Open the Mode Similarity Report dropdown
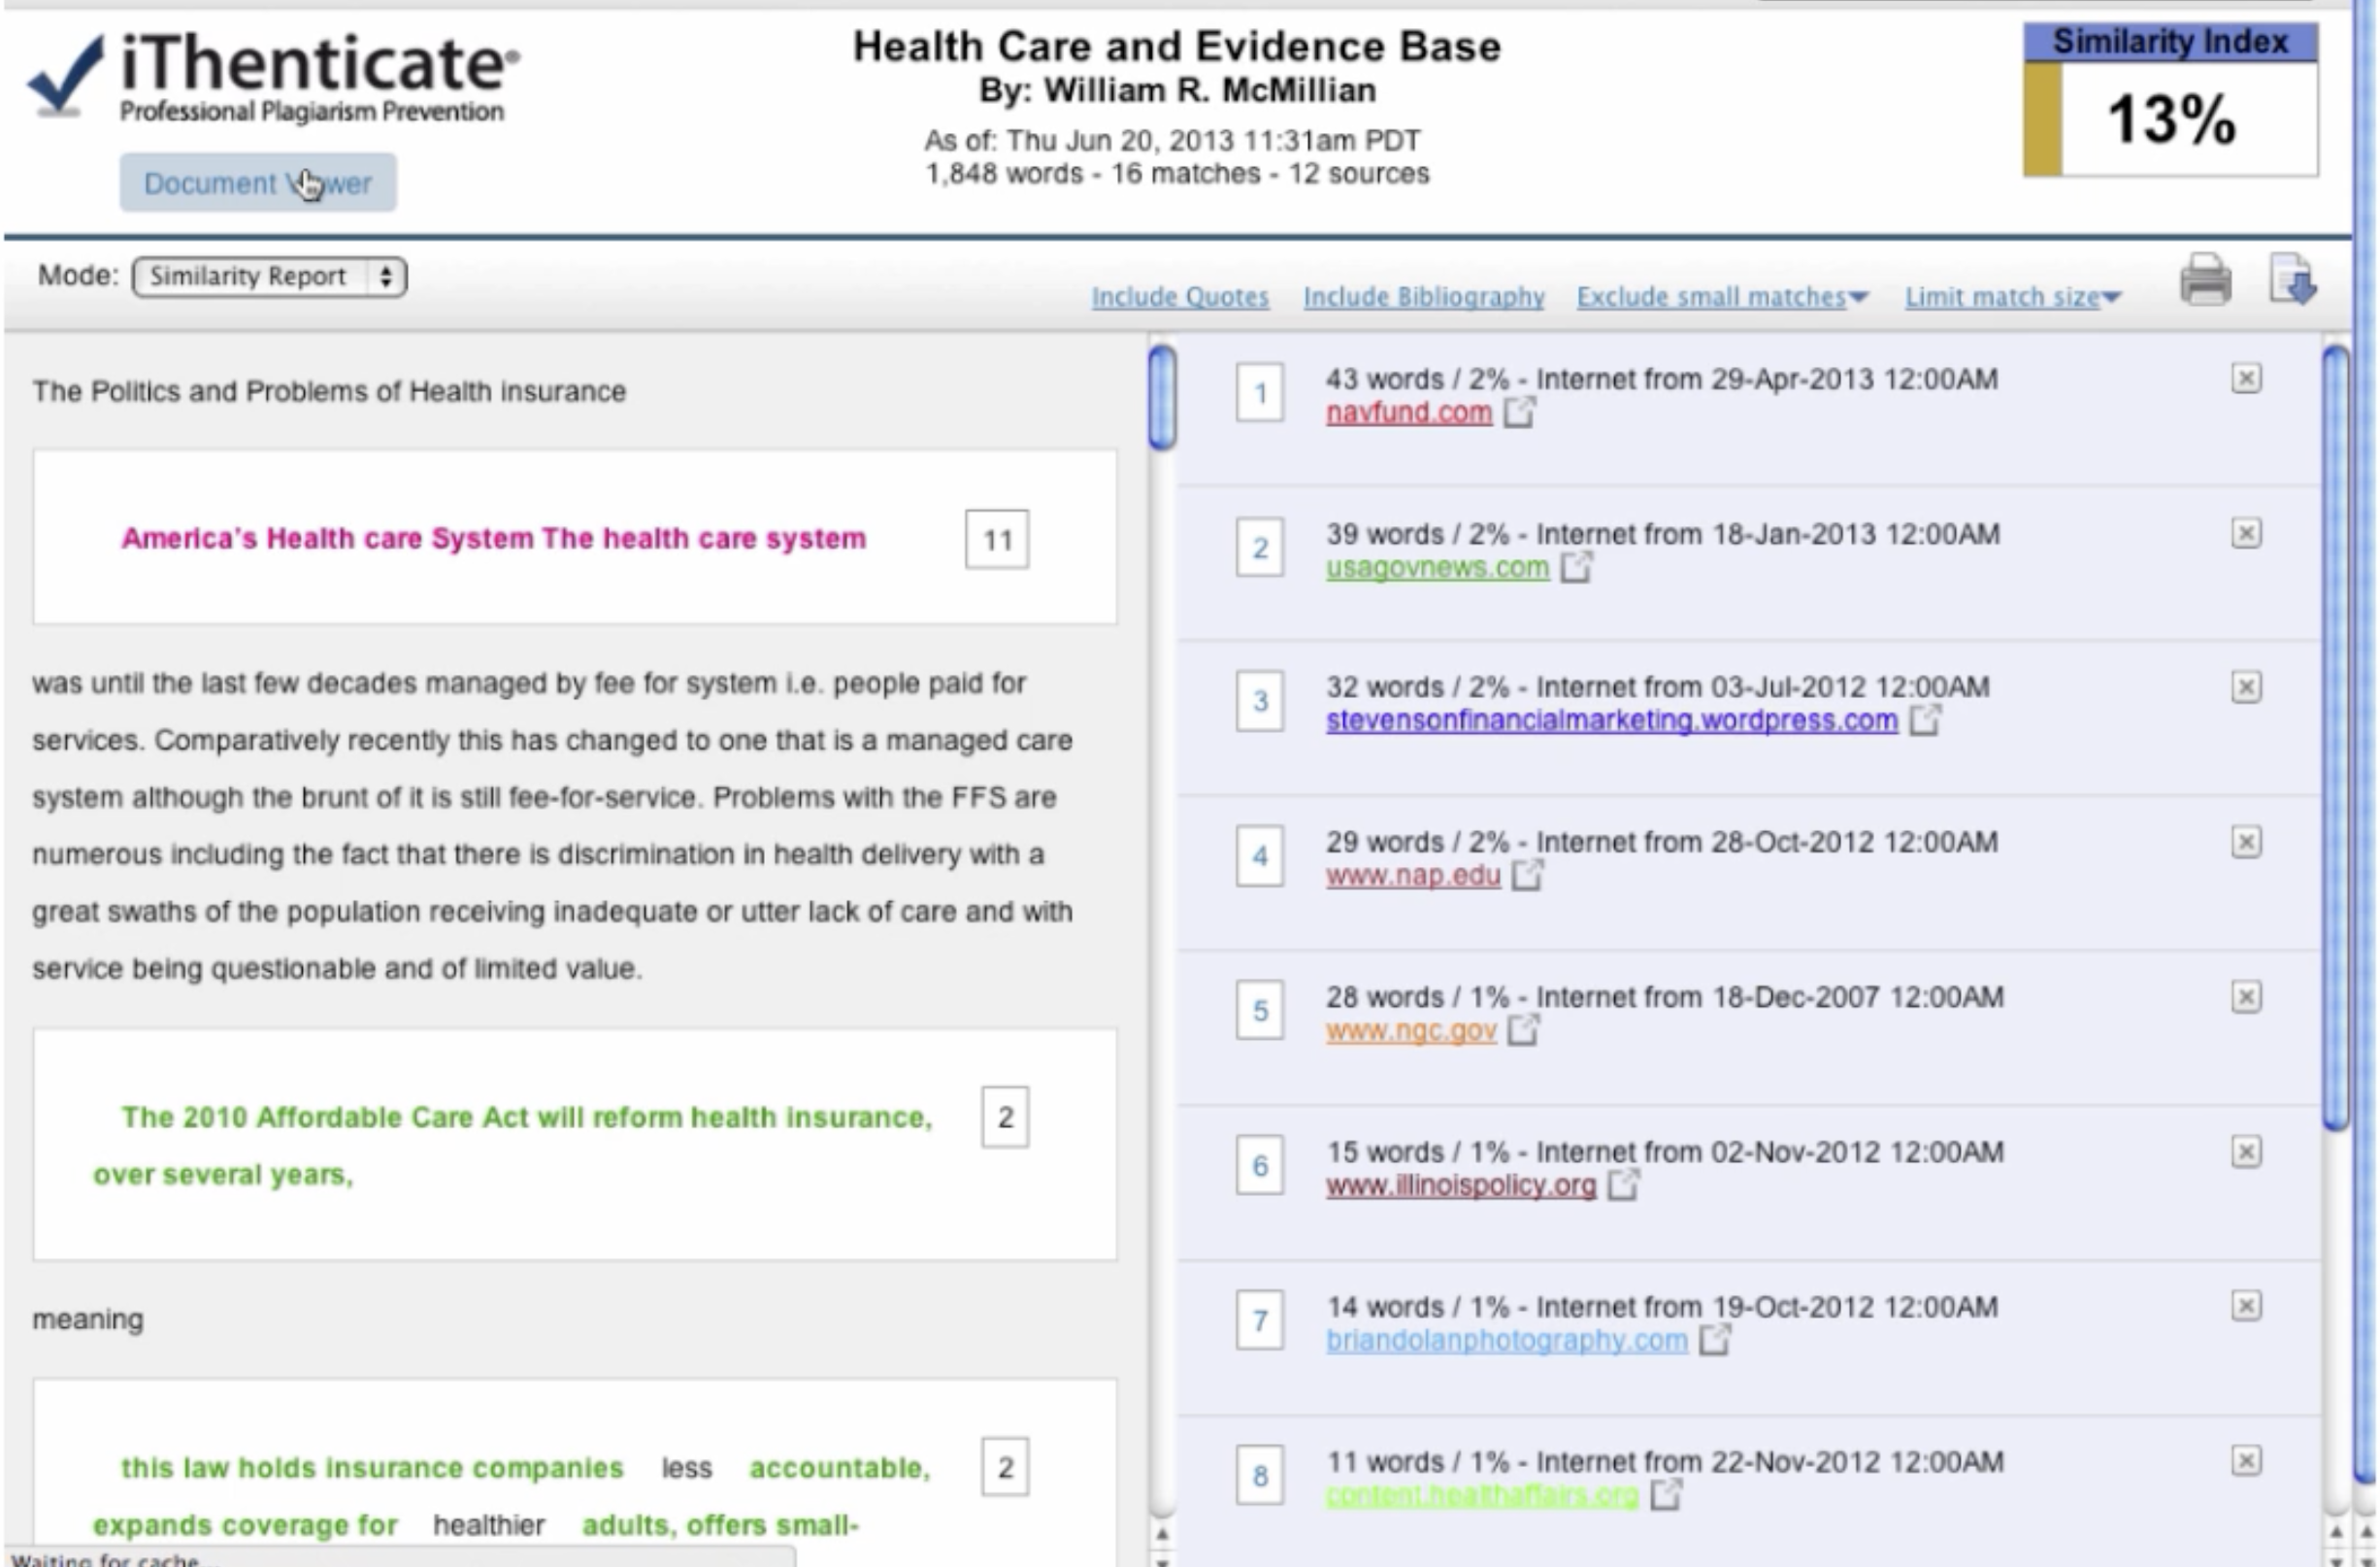The height and width of the screenshot is (1567, 2380). [x=269, y=277]
